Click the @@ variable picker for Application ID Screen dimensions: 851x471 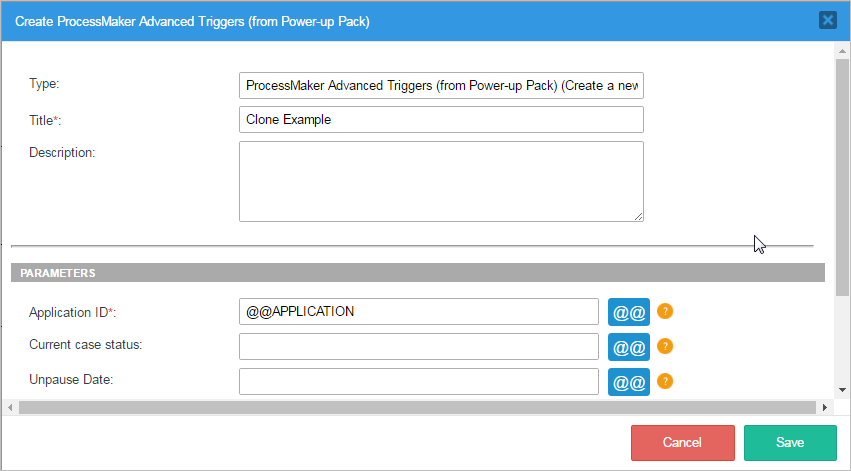pos(629,312)
